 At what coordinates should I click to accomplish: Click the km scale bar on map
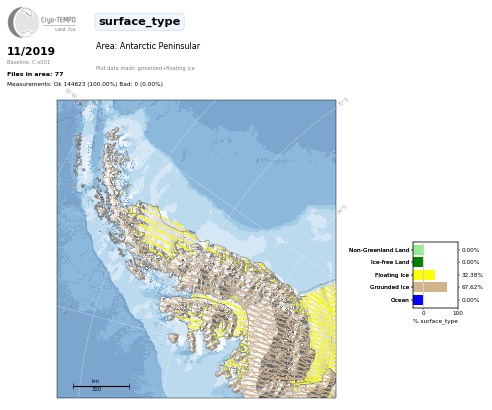(101, 385)
